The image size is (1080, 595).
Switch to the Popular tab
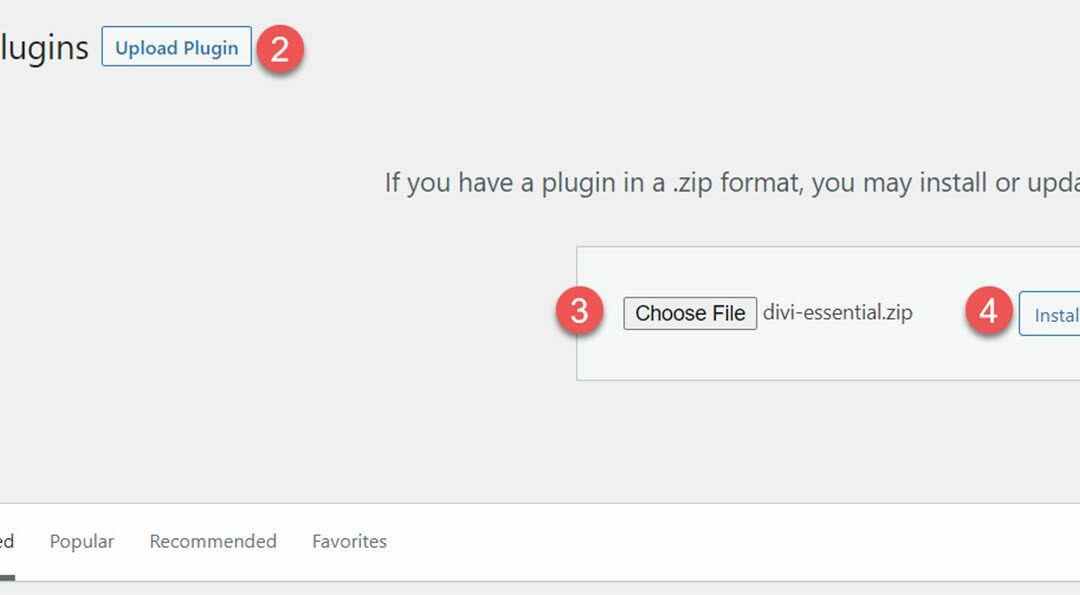pyautogui.click(x=82, y=541)
